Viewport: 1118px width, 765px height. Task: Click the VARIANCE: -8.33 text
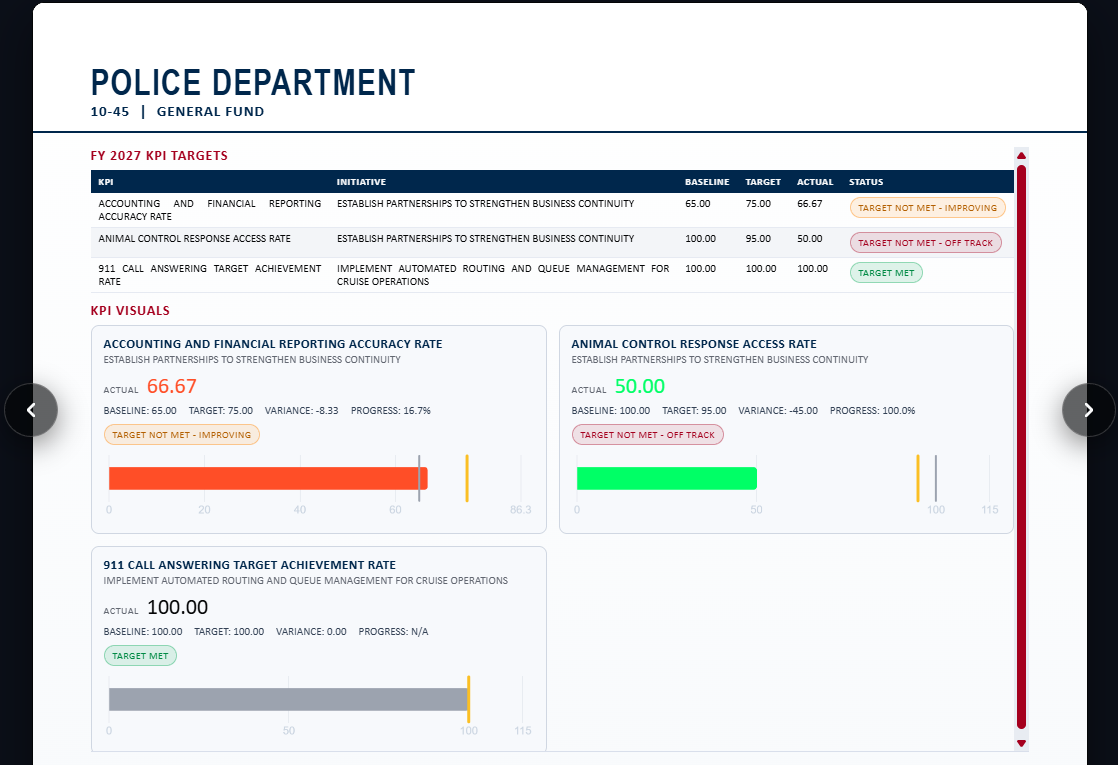[302, 411]
